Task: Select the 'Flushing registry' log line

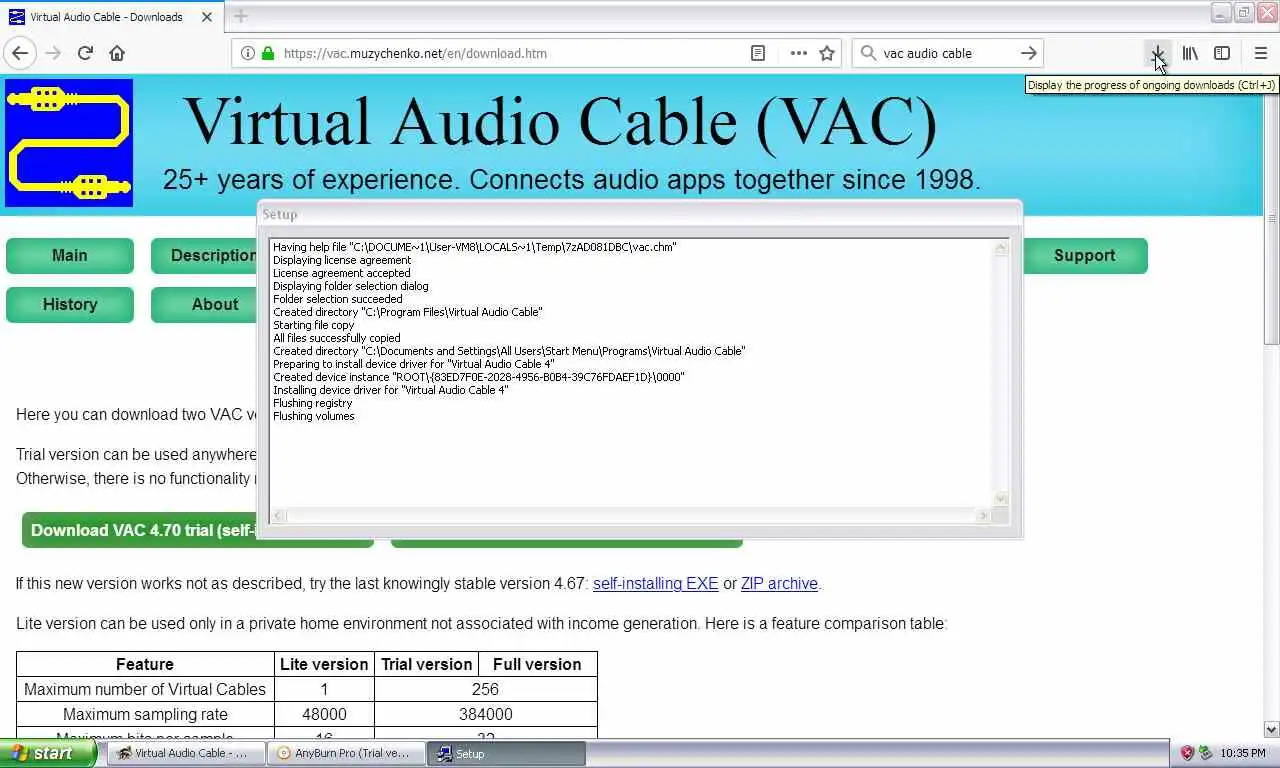Action: pyautogui.click(x=313, y=403)
